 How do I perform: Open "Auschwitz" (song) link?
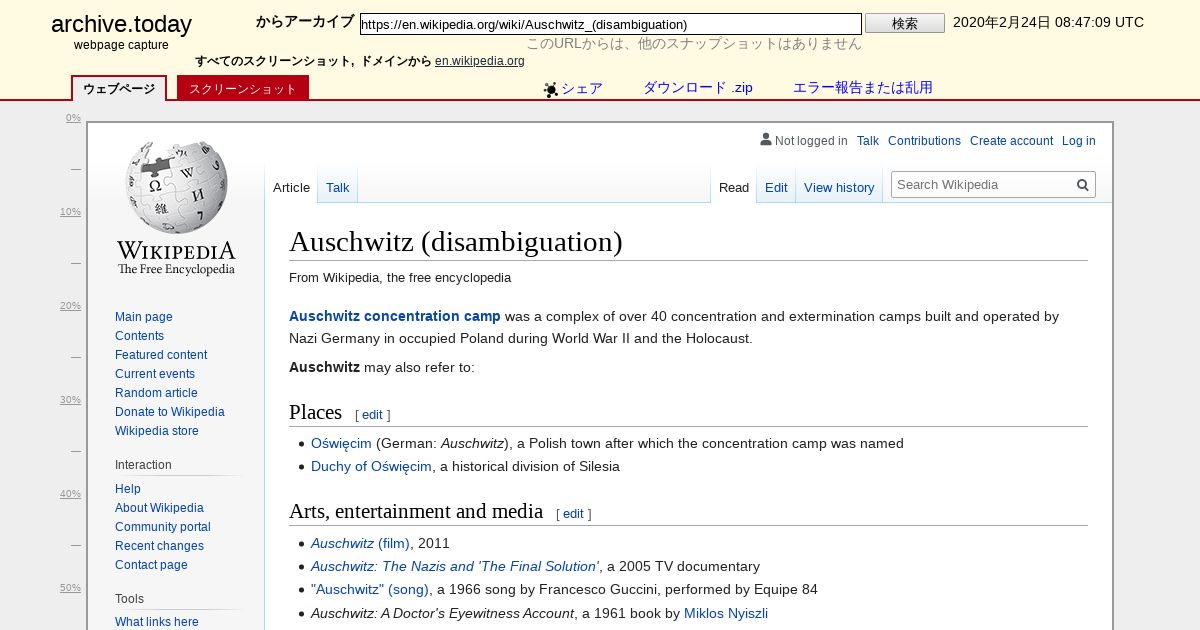[370, 590]
